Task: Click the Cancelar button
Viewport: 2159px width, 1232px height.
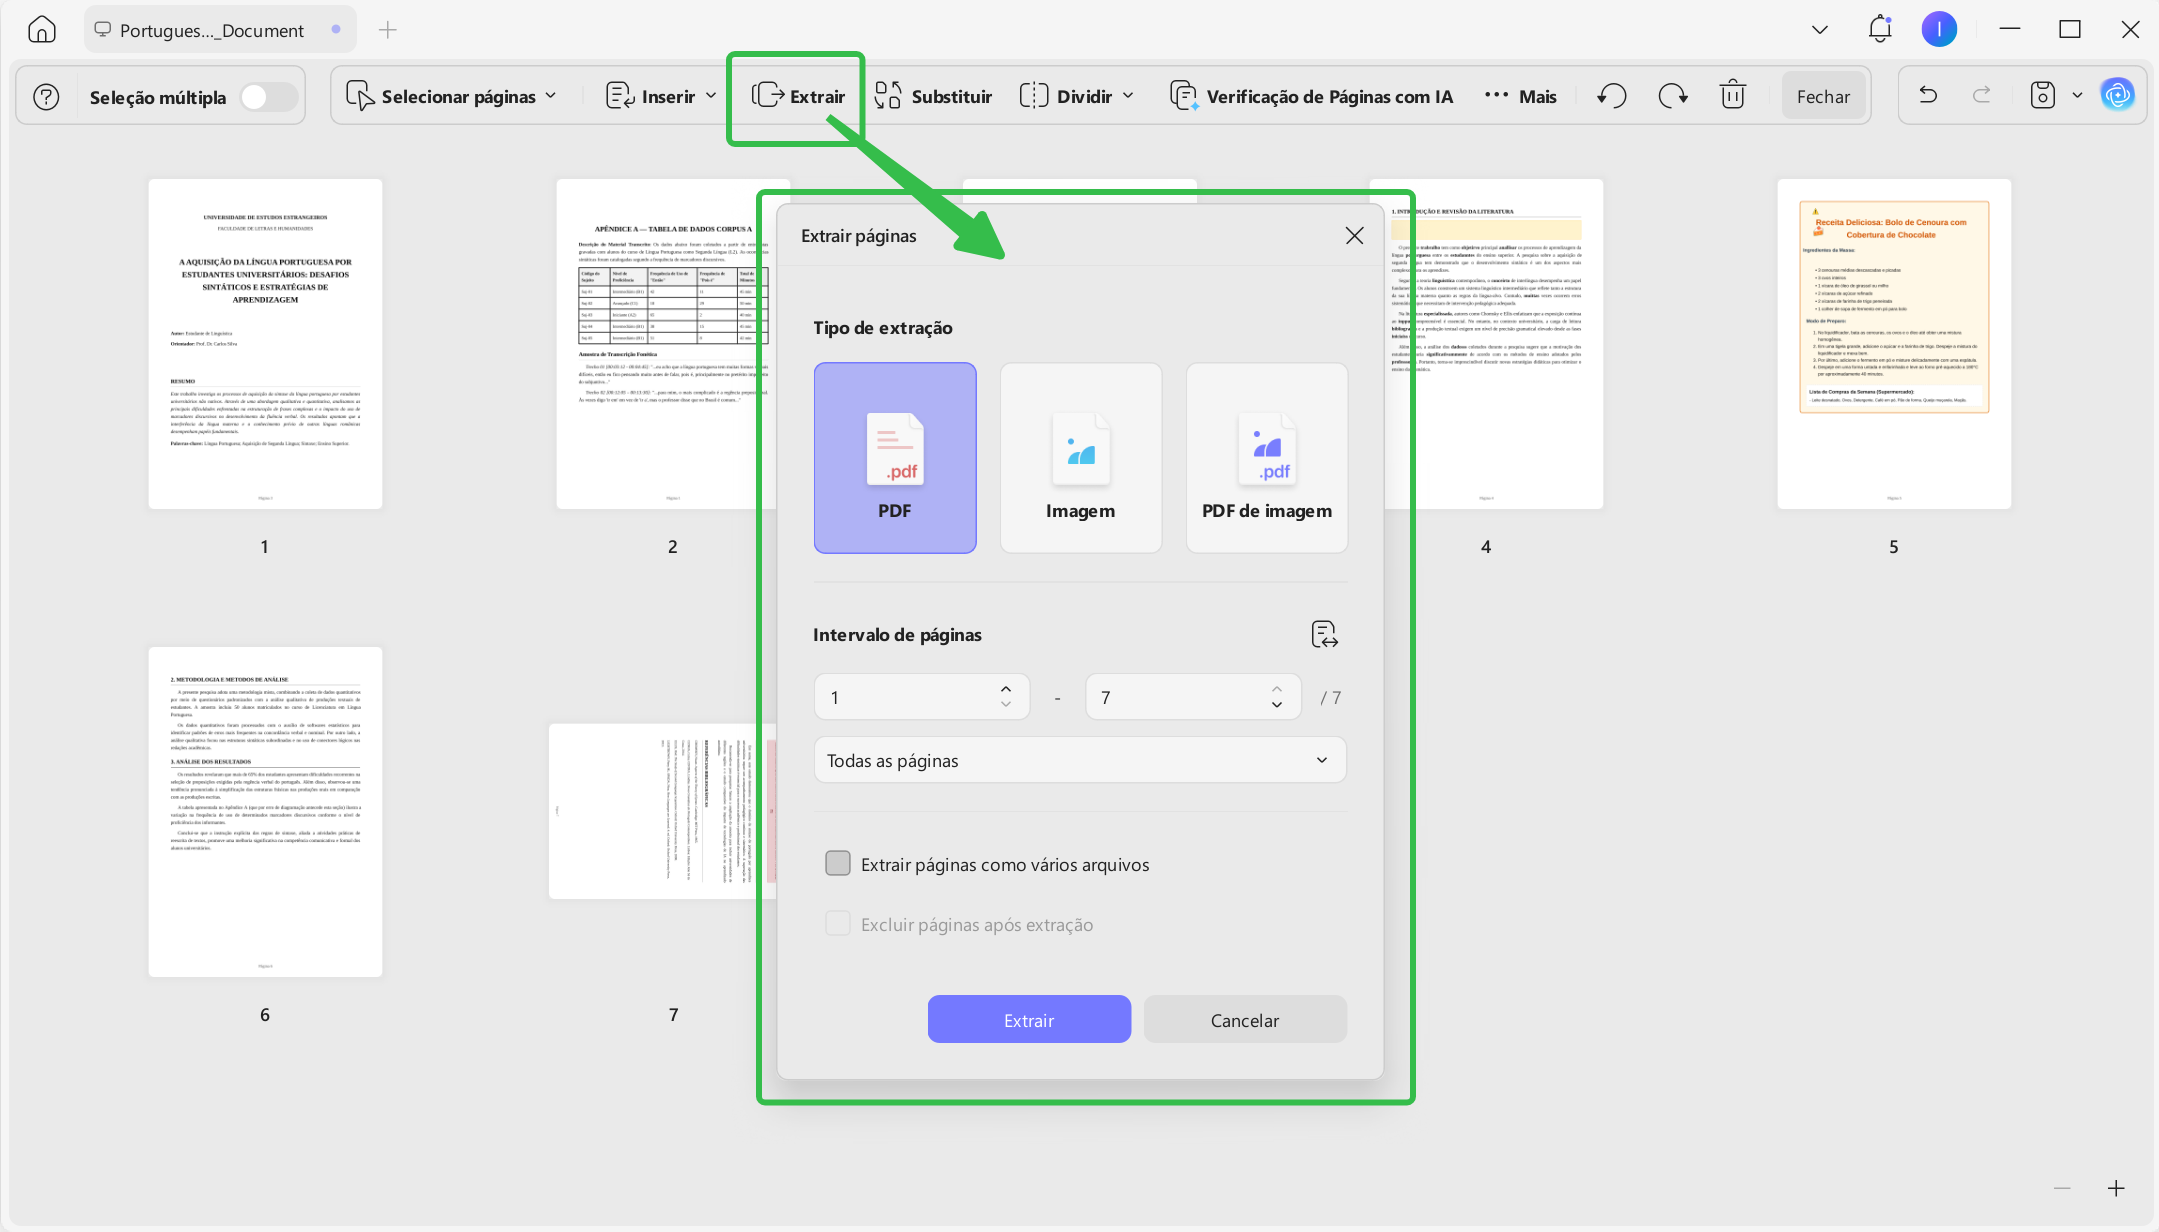Action: coord(1245,1020)
